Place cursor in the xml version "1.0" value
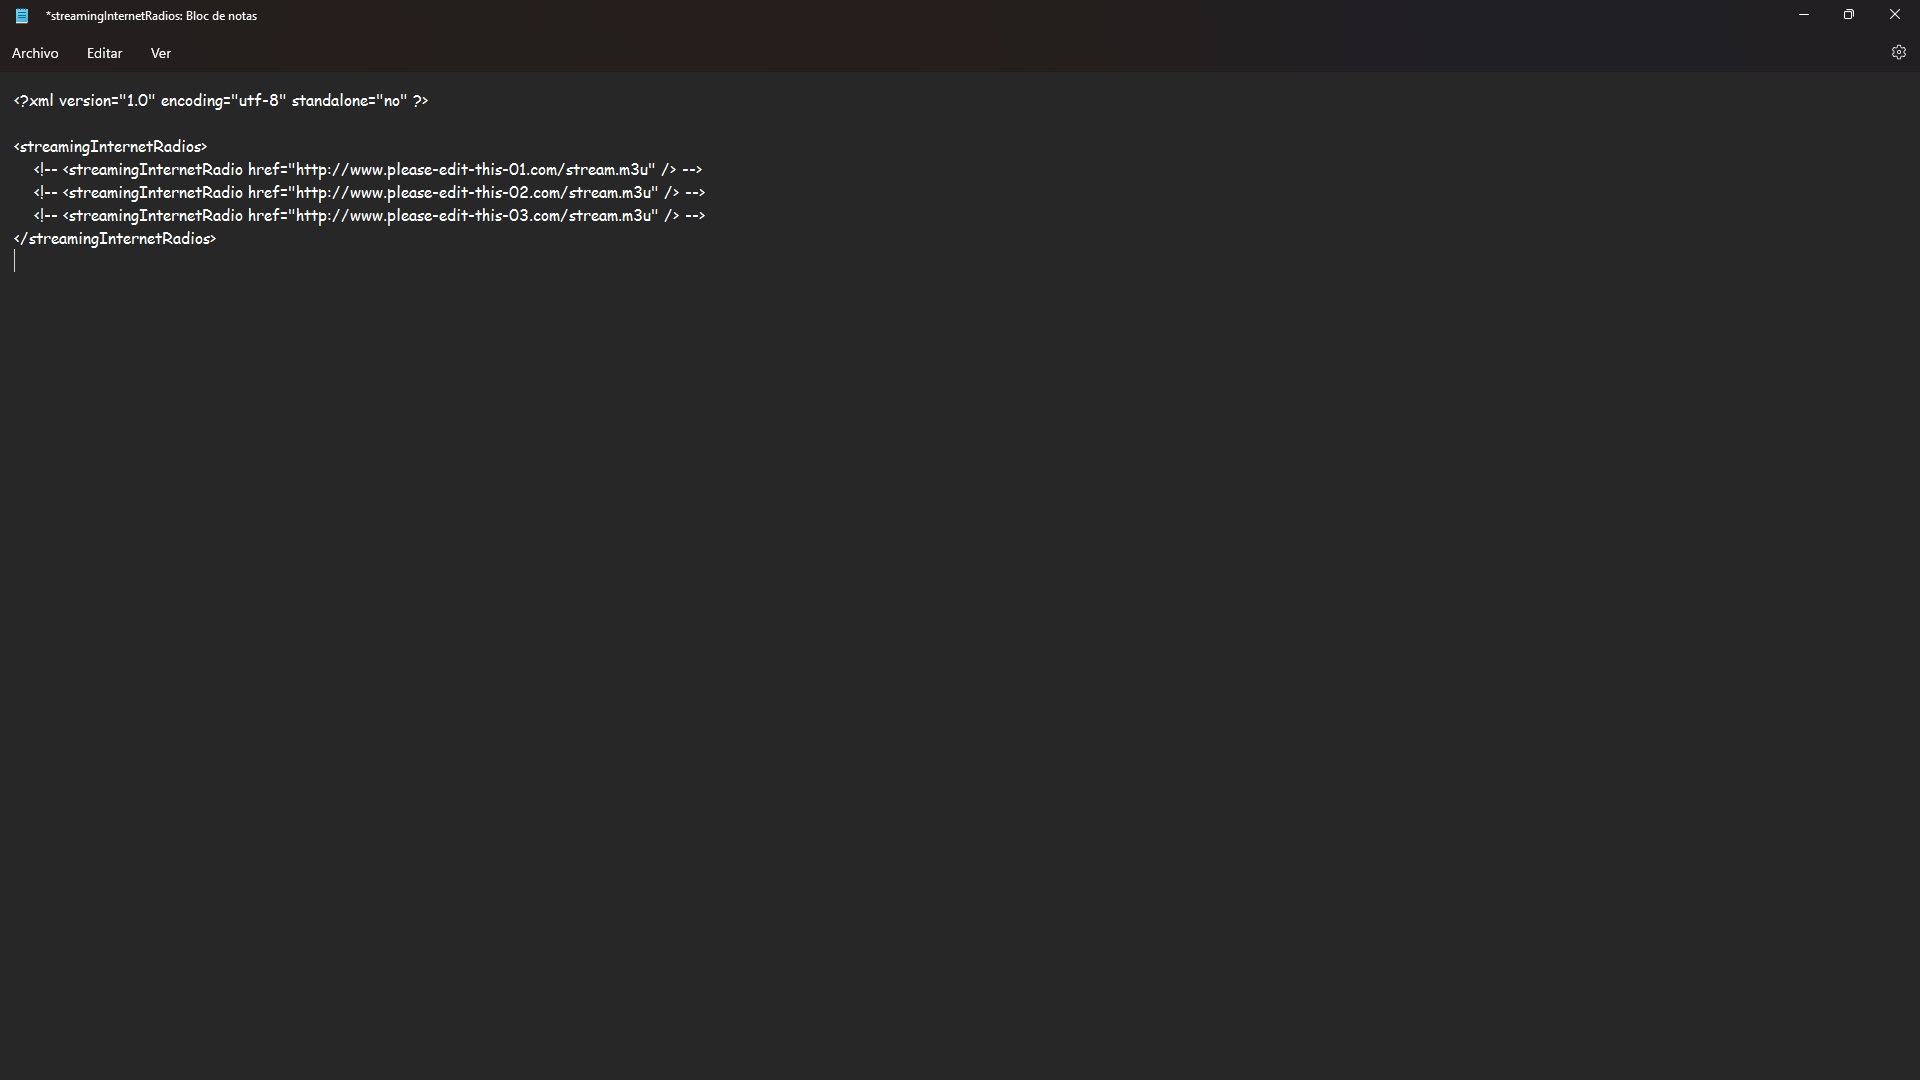This screenshot has width=1920, height=1080. tap(137, 101)
